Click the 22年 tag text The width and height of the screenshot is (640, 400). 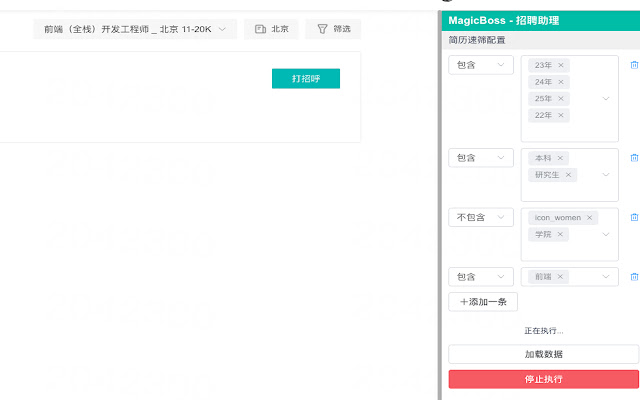(x=543, y=116)
